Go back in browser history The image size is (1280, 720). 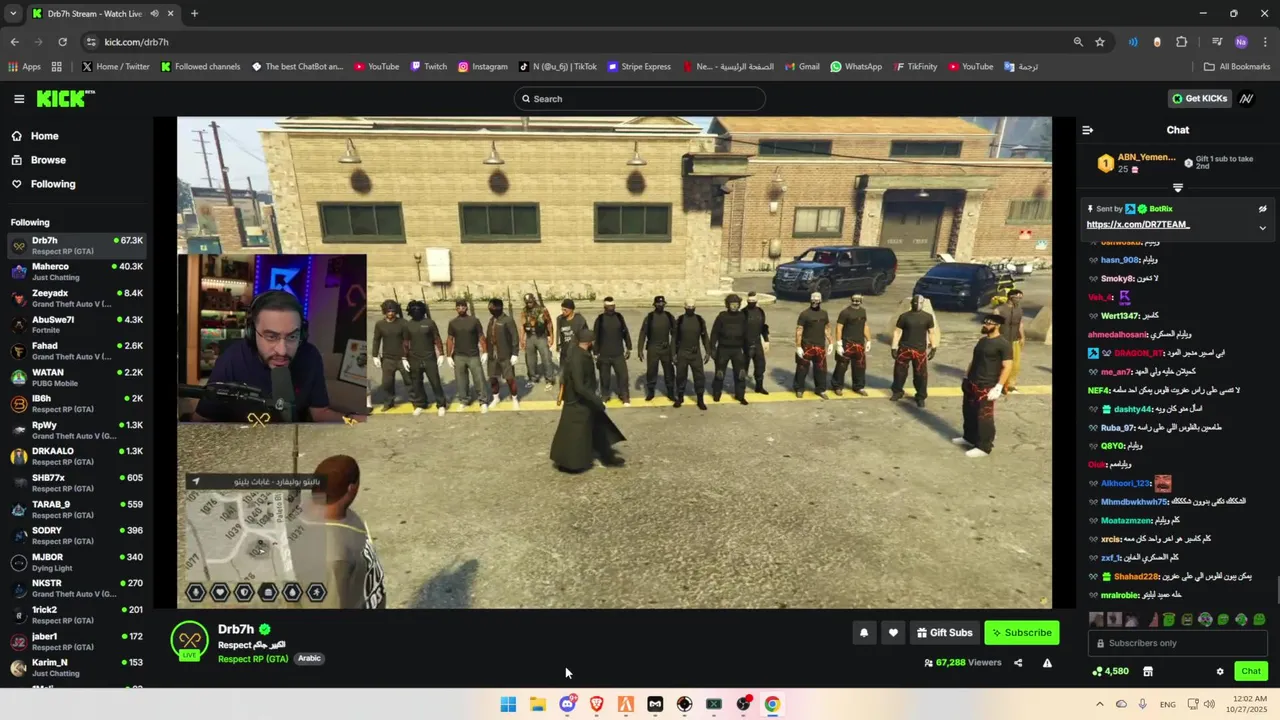pos(14,42)
